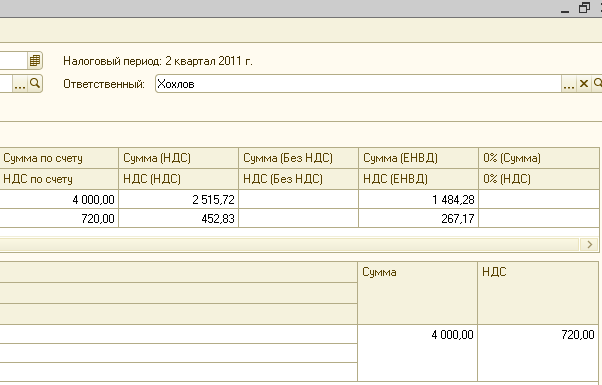The image size is (602, 385).
Task: Click the Налоговый период: 2 квартал 2011 г. text
Action: click(158, 61)
